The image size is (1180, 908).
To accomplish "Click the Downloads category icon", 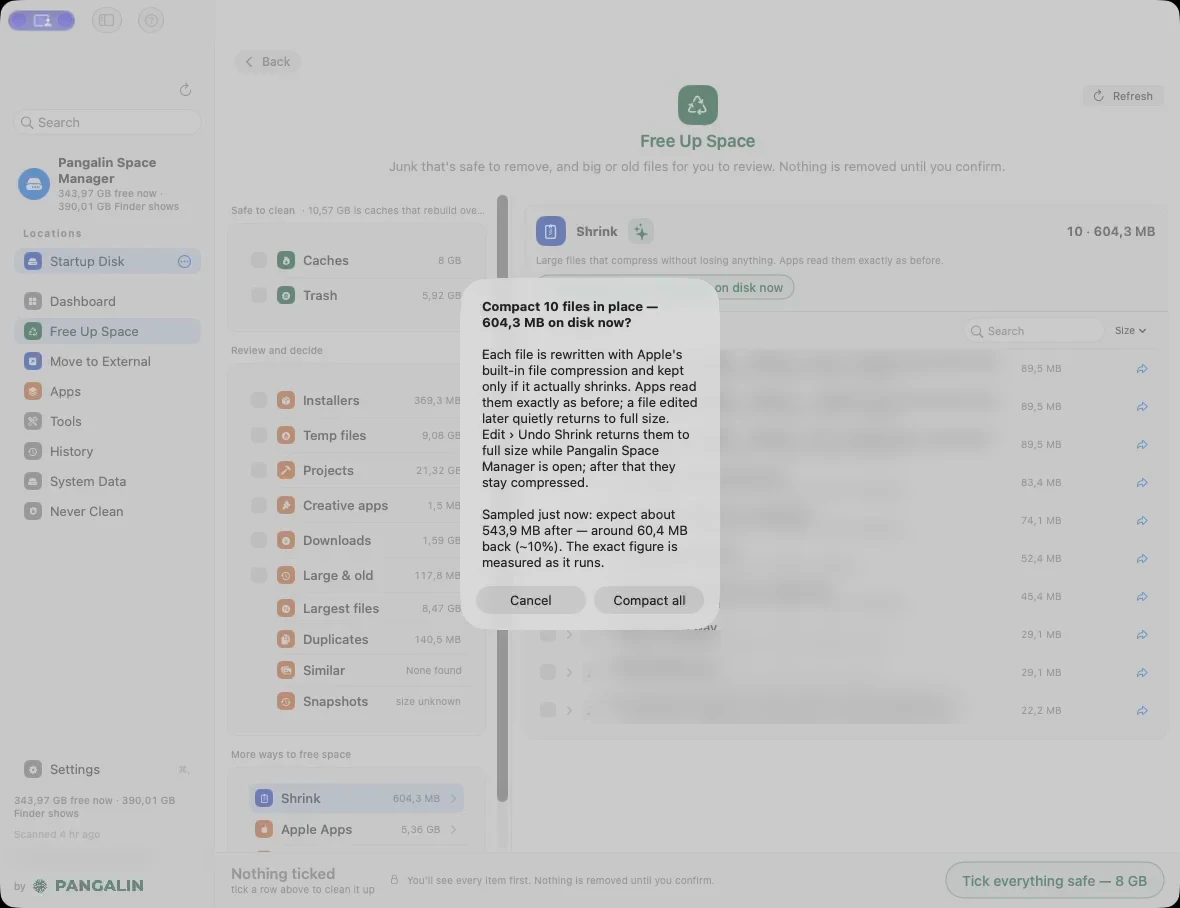I will coord(286,540).
